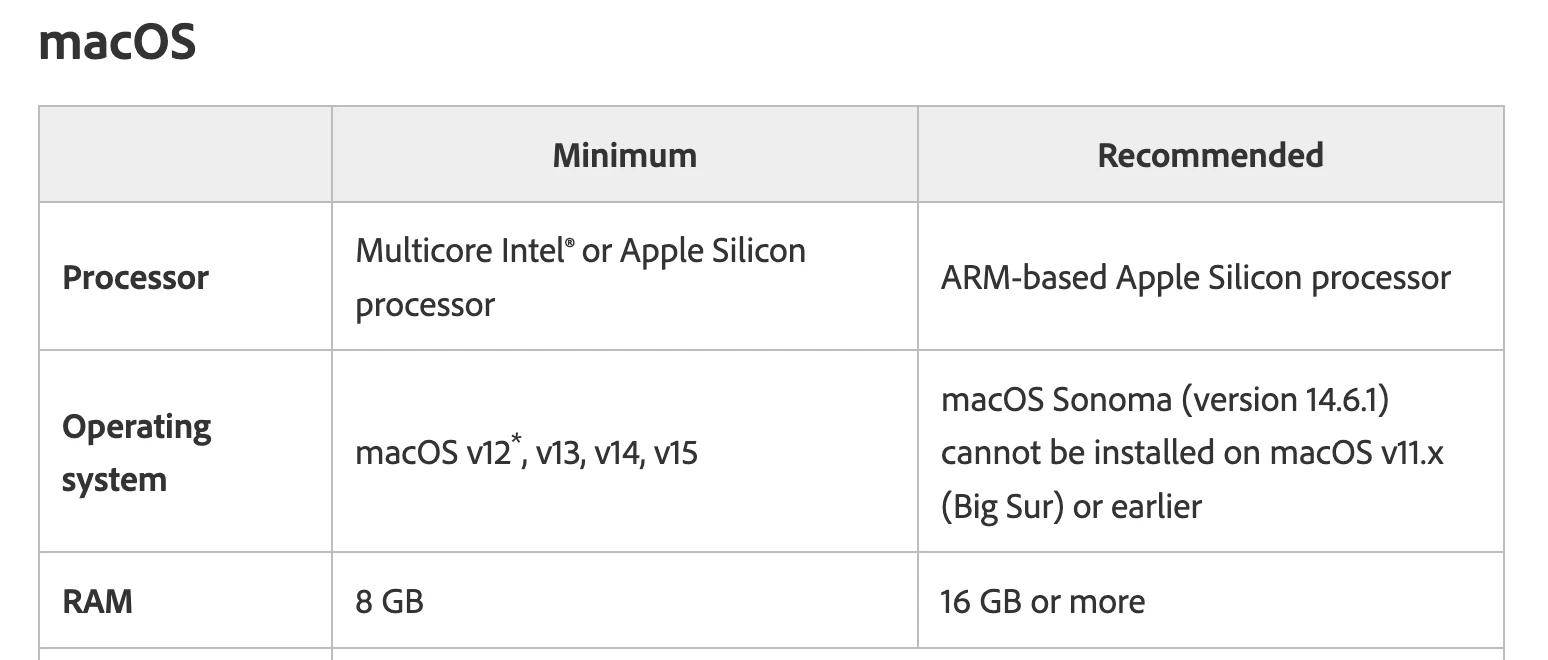Click the Processor row label
1548x660 pixels.
click(135, 278)
